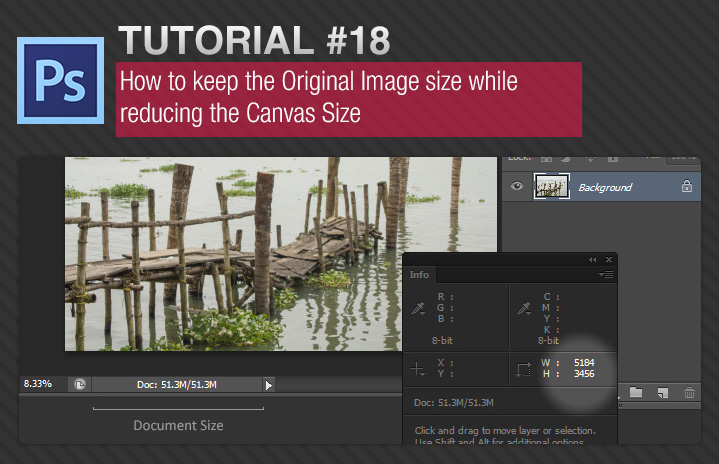Screen dimensions: 719x464
Task: Create a new group with folder icon
Action: (x=636, y=393)
